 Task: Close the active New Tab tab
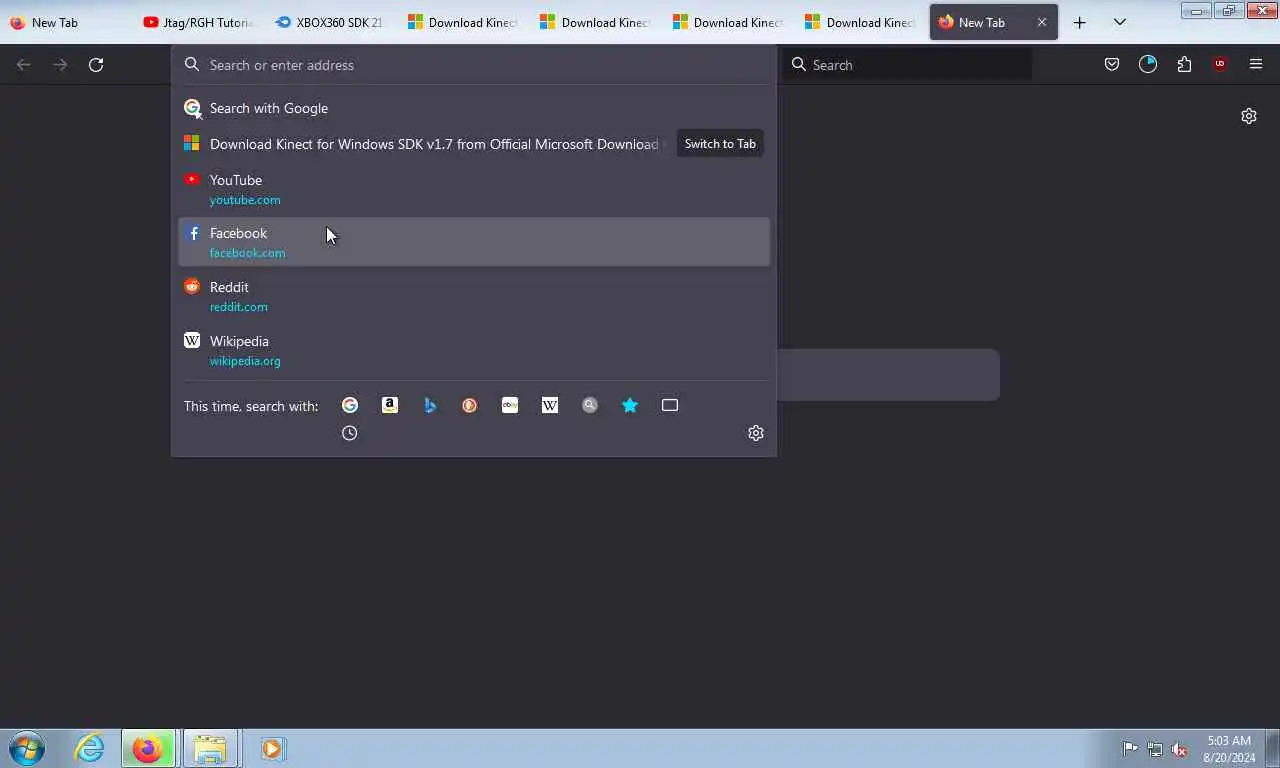tap(1042, 22)
